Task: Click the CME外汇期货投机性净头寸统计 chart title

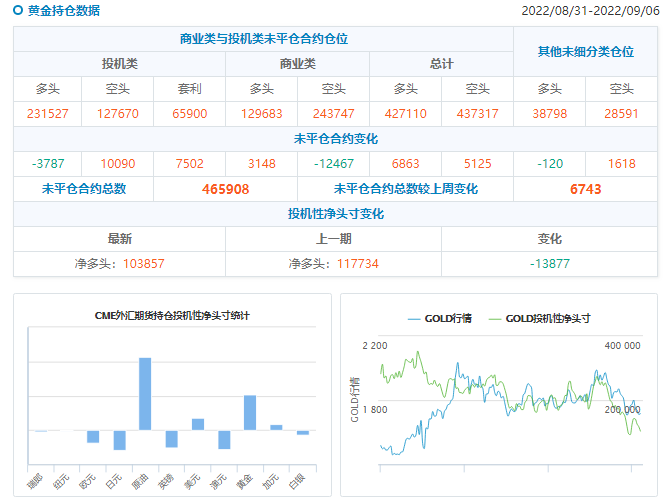Action: (x=172, y=316)
